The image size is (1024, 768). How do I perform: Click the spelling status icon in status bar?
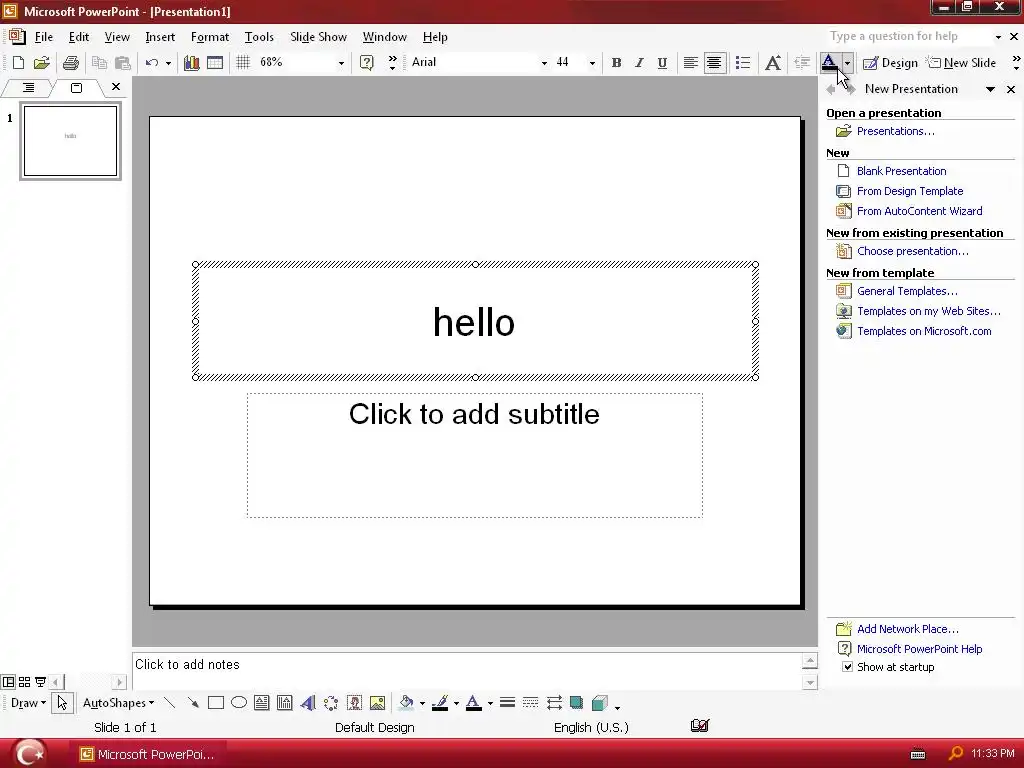tap(699, 726)
